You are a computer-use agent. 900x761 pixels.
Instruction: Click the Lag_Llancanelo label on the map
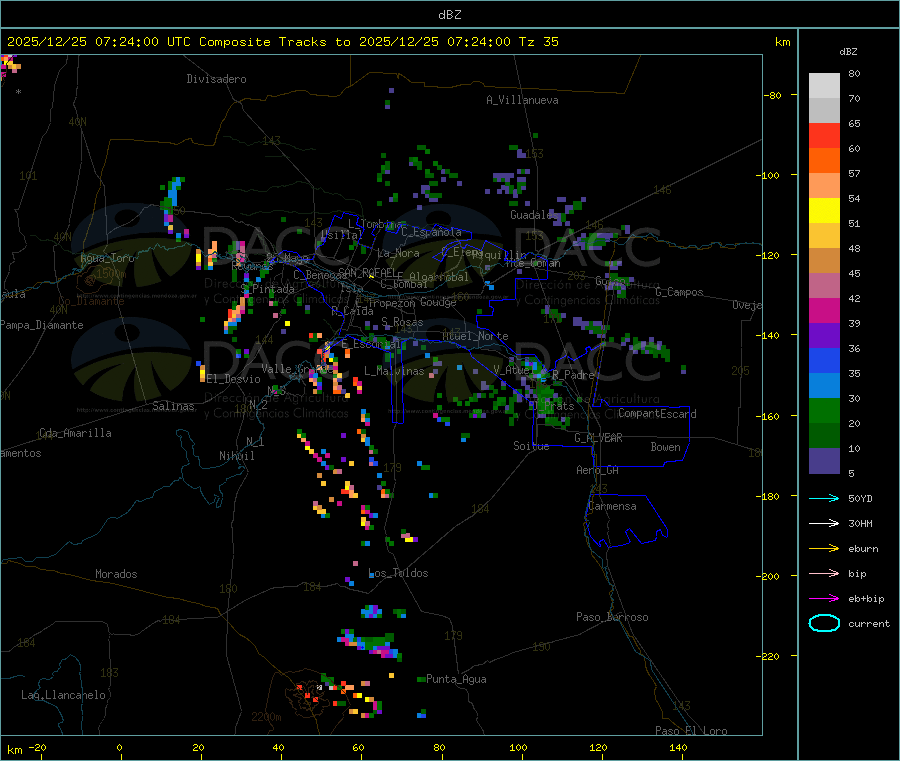(64, 694)
